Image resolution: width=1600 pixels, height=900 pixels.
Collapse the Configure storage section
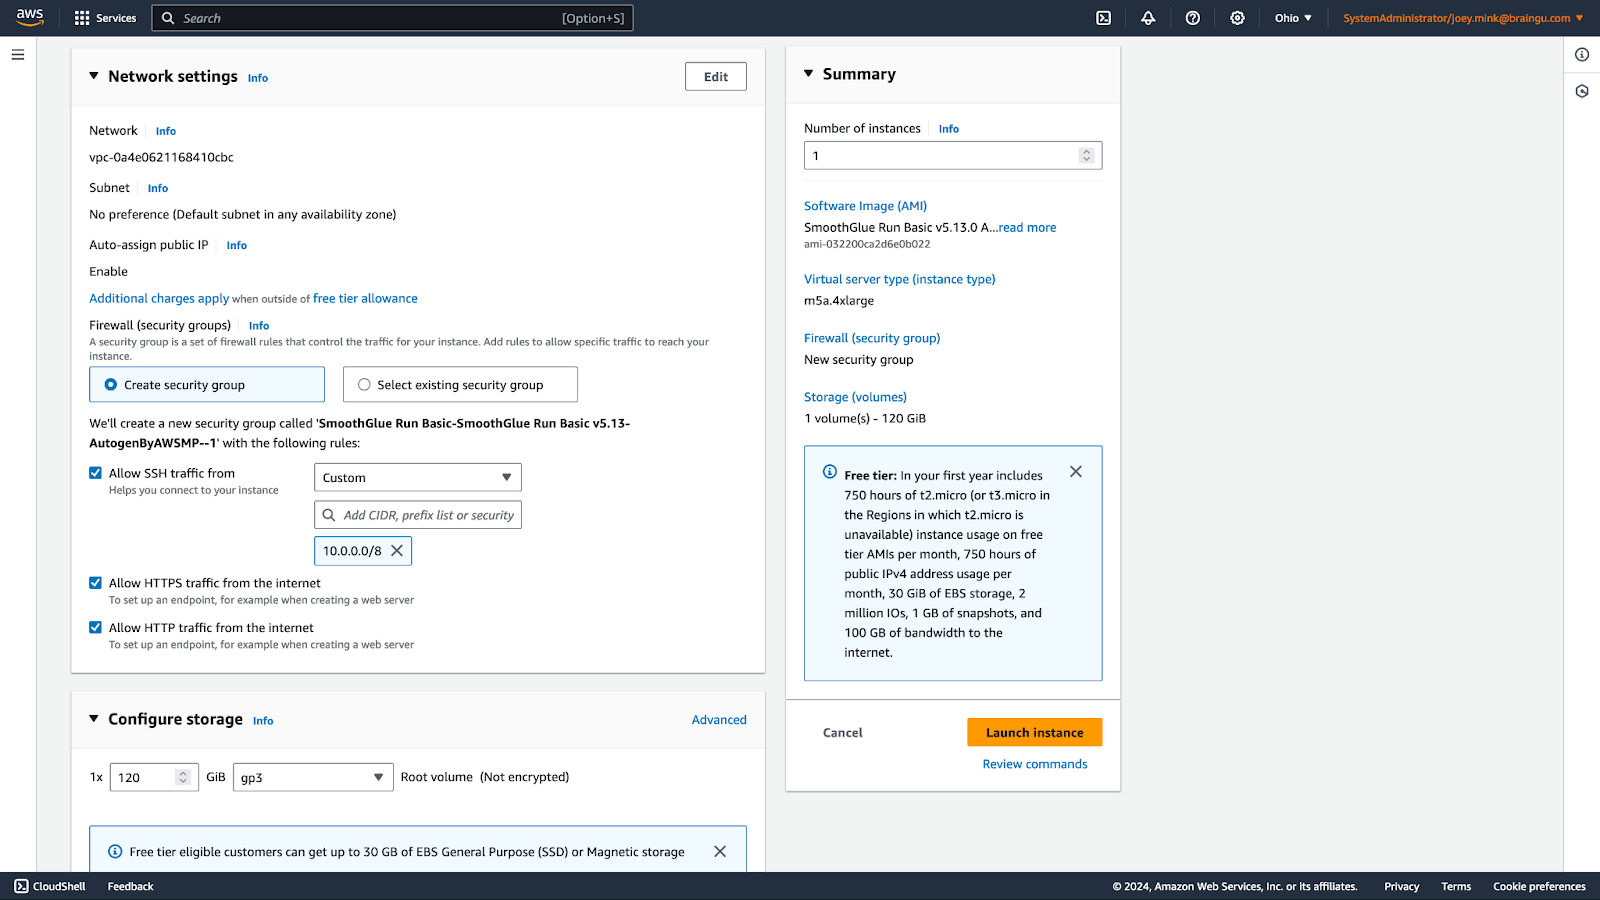click(x=94, y=719)
